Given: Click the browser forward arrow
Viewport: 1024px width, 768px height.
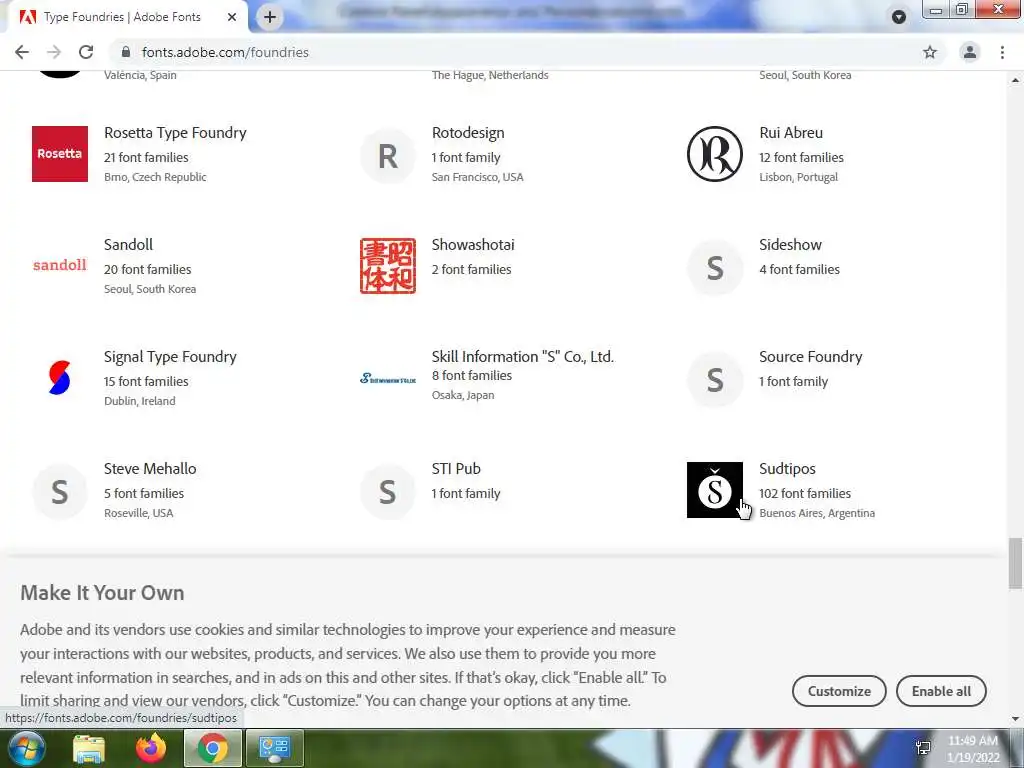Looking at the screenshot, I should 54,52.
